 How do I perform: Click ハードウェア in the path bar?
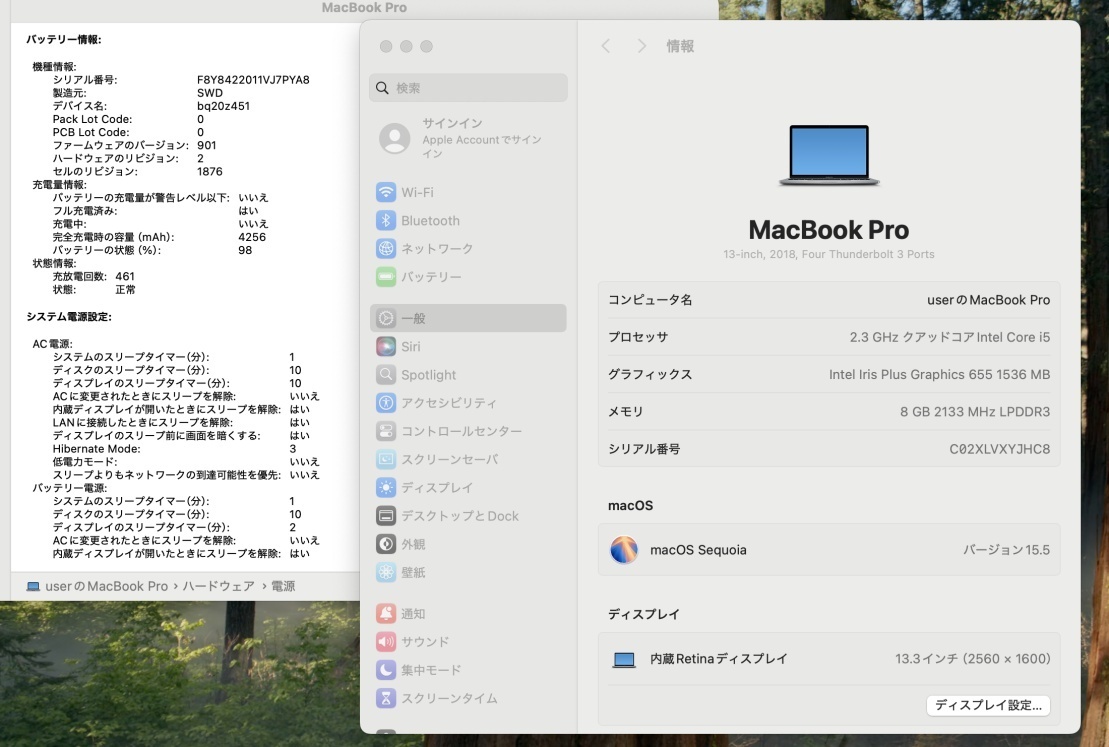pos(219,586)
